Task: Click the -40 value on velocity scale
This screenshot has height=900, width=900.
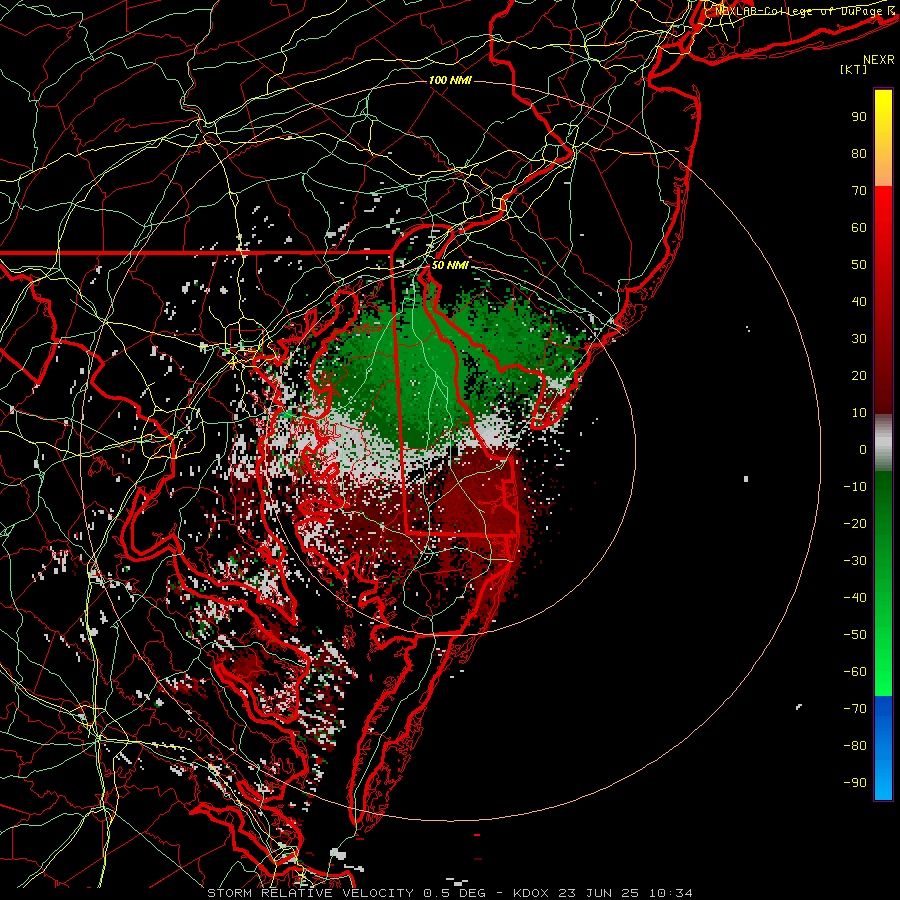Action: pyautogui.click(x=855, y=598)
